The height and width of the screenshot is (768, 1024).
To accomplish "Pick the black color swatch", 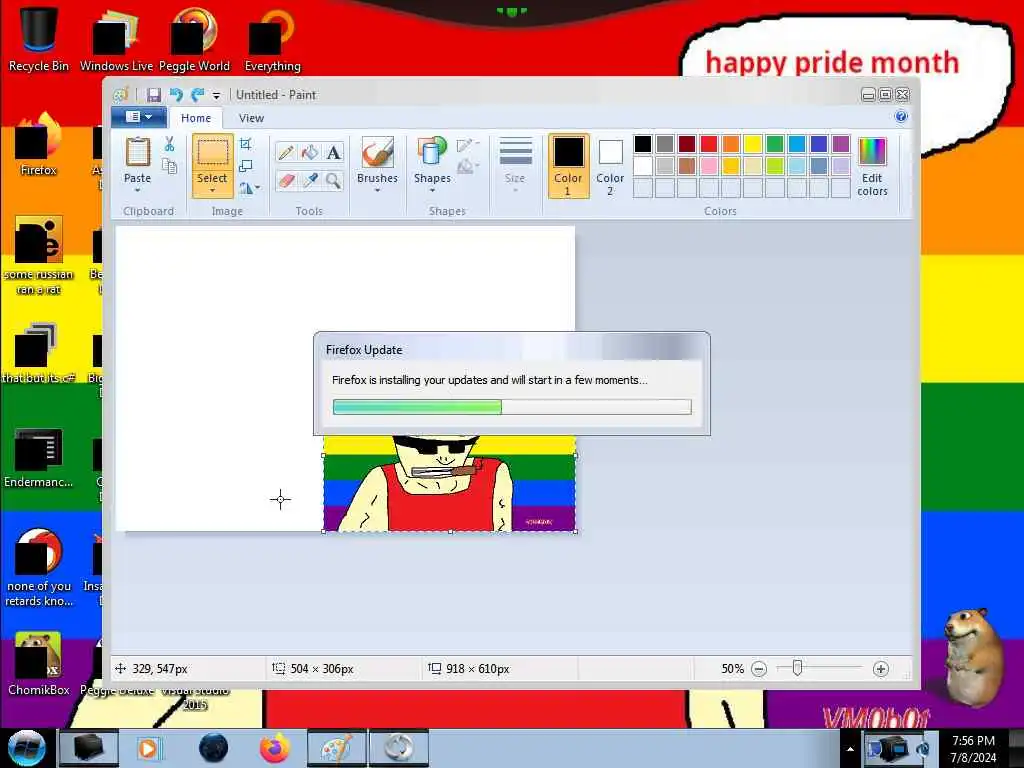I will [x=643, y=144].
